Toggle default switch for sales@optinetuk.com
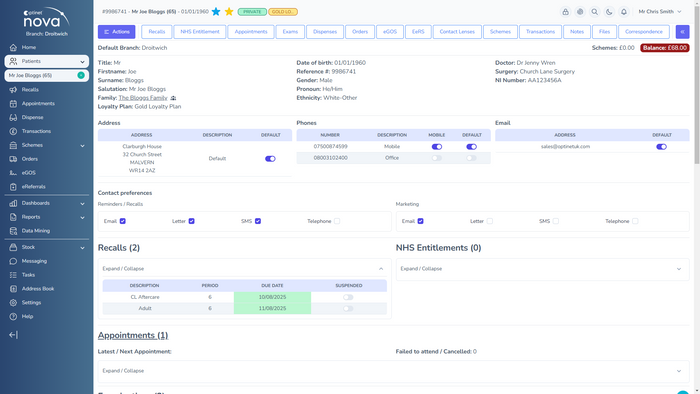Viewport: 700px width, 394px height. pos(661,147)
